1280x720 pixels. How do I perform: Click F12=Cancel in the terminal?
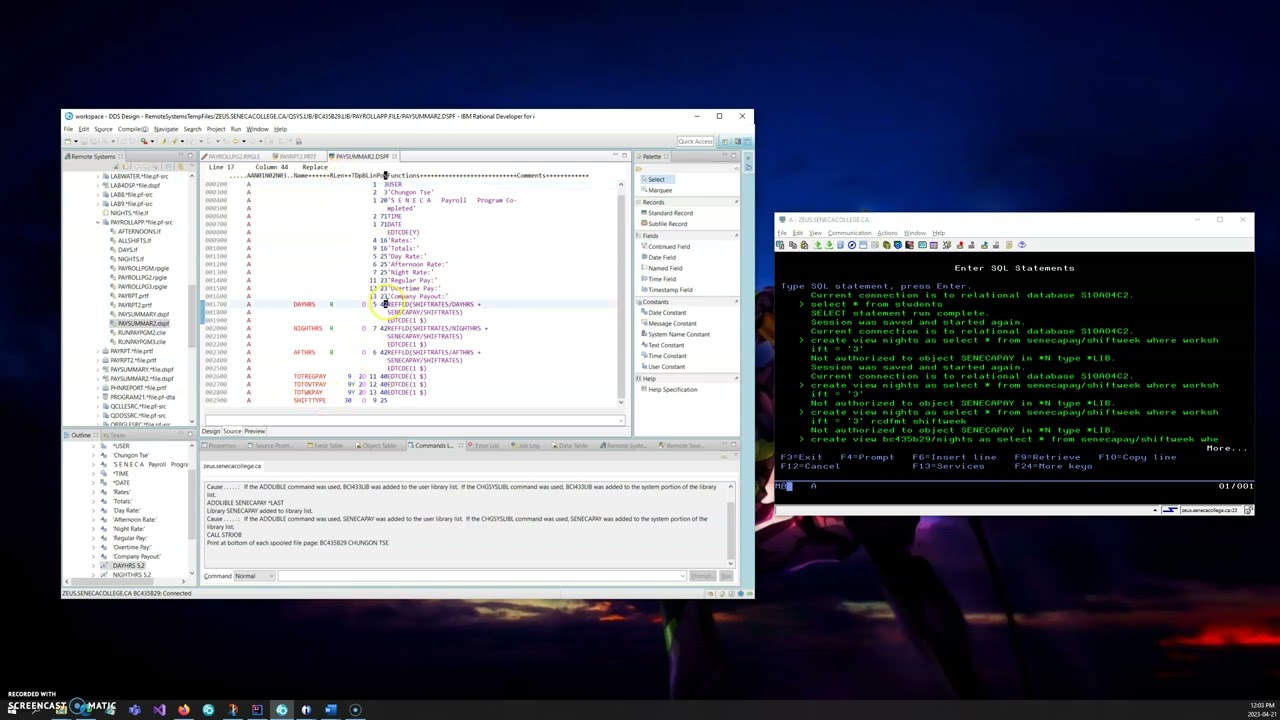810,466
